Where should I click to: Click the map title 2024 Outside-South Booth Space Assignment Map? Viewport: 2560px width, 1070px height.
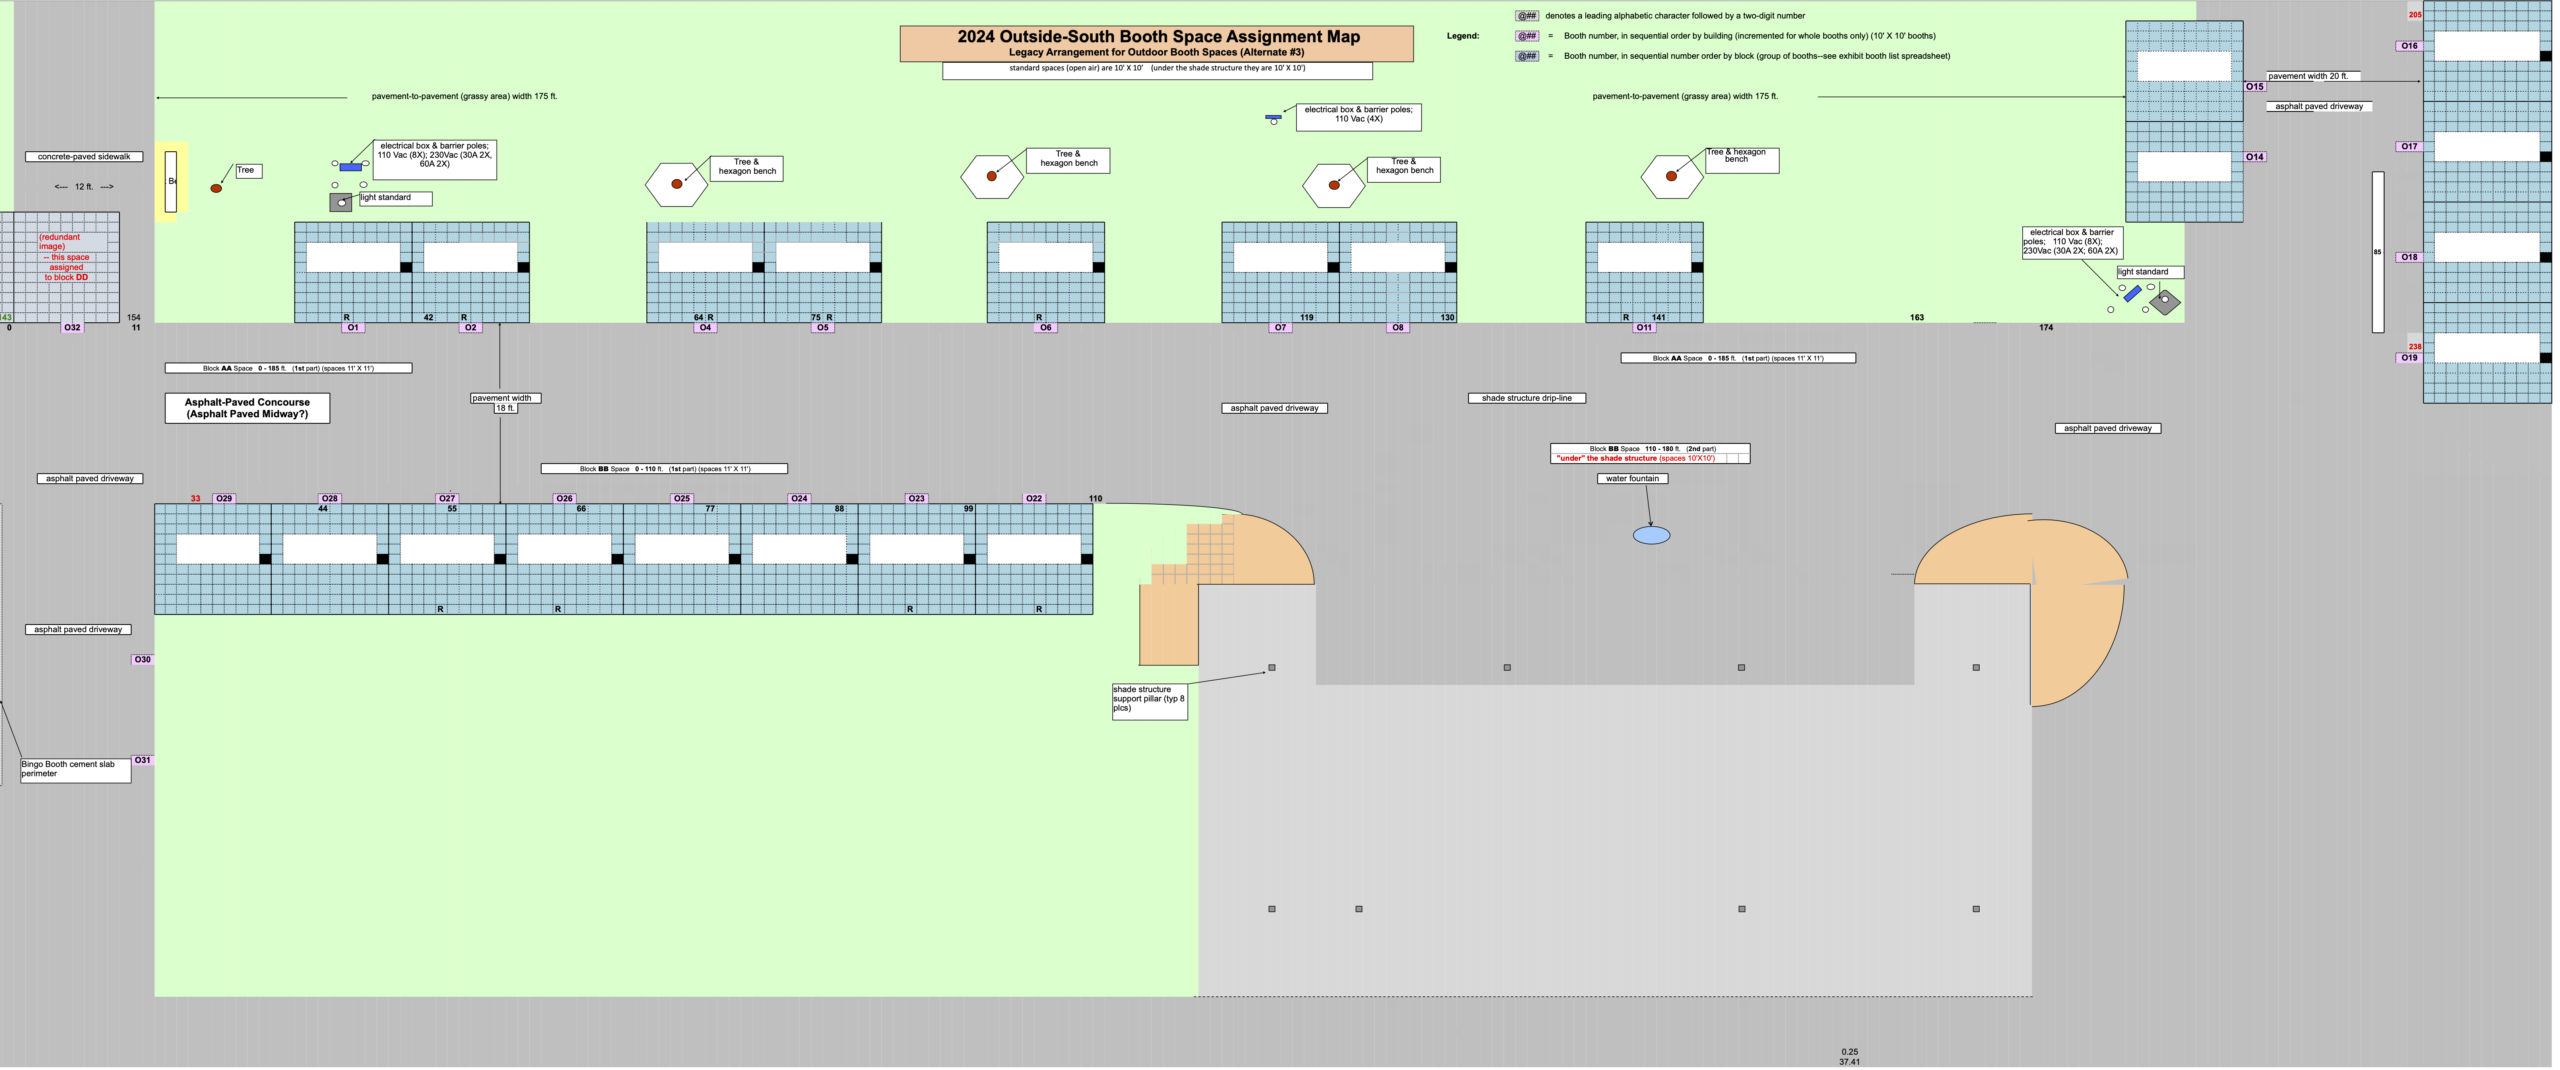[x=1158, y=37]
